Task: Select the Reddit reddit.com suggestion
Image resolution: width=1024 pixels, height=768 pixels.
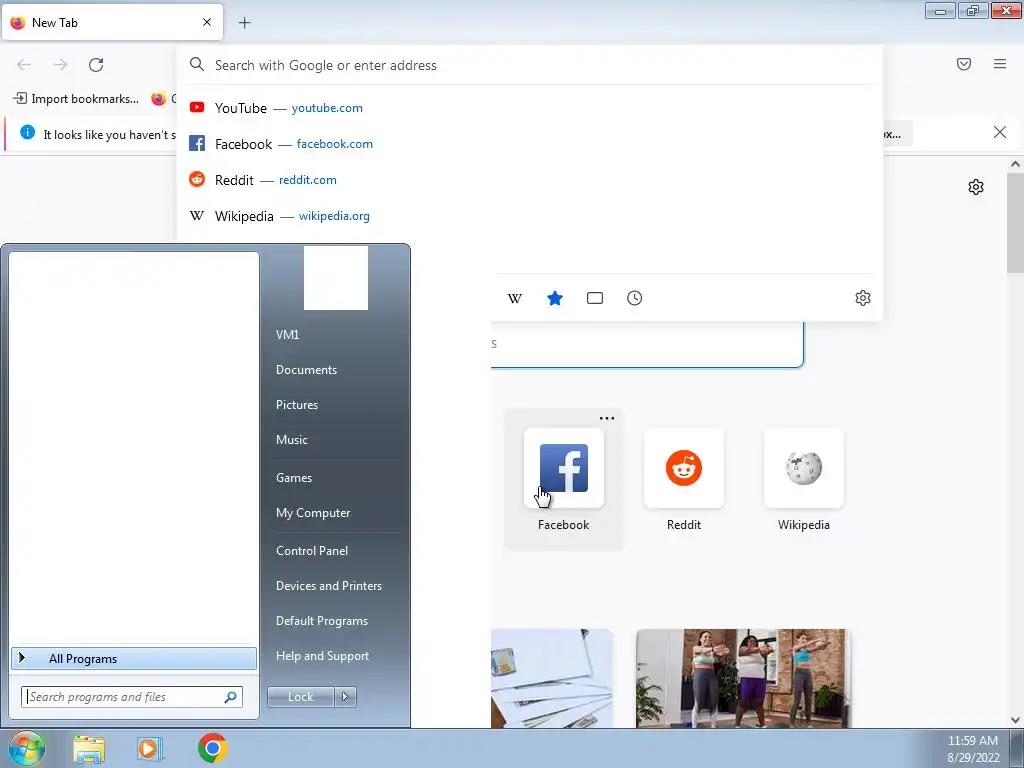Action: pyautogui.click(x=529, y=180)
